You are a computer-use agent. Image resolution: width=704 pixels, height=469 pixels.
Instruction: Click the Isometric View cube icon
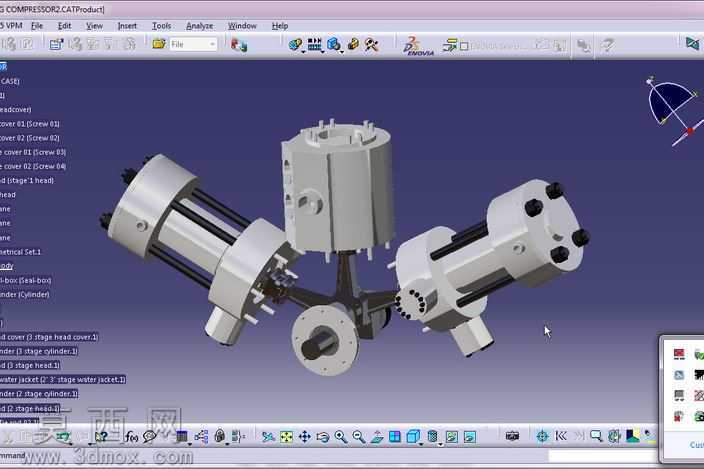tap(413, 436)
